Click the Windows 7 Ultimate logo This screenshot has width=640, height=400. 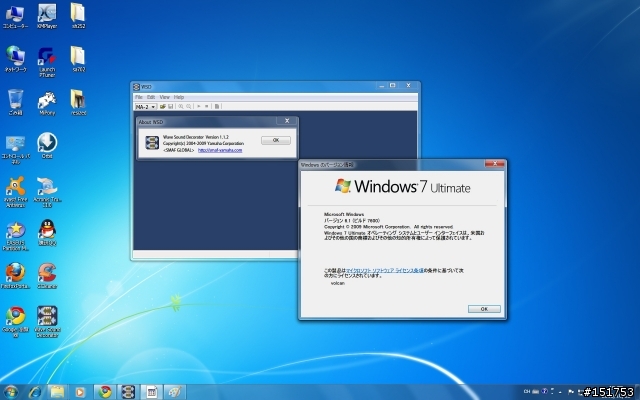[x=402, y=187]
